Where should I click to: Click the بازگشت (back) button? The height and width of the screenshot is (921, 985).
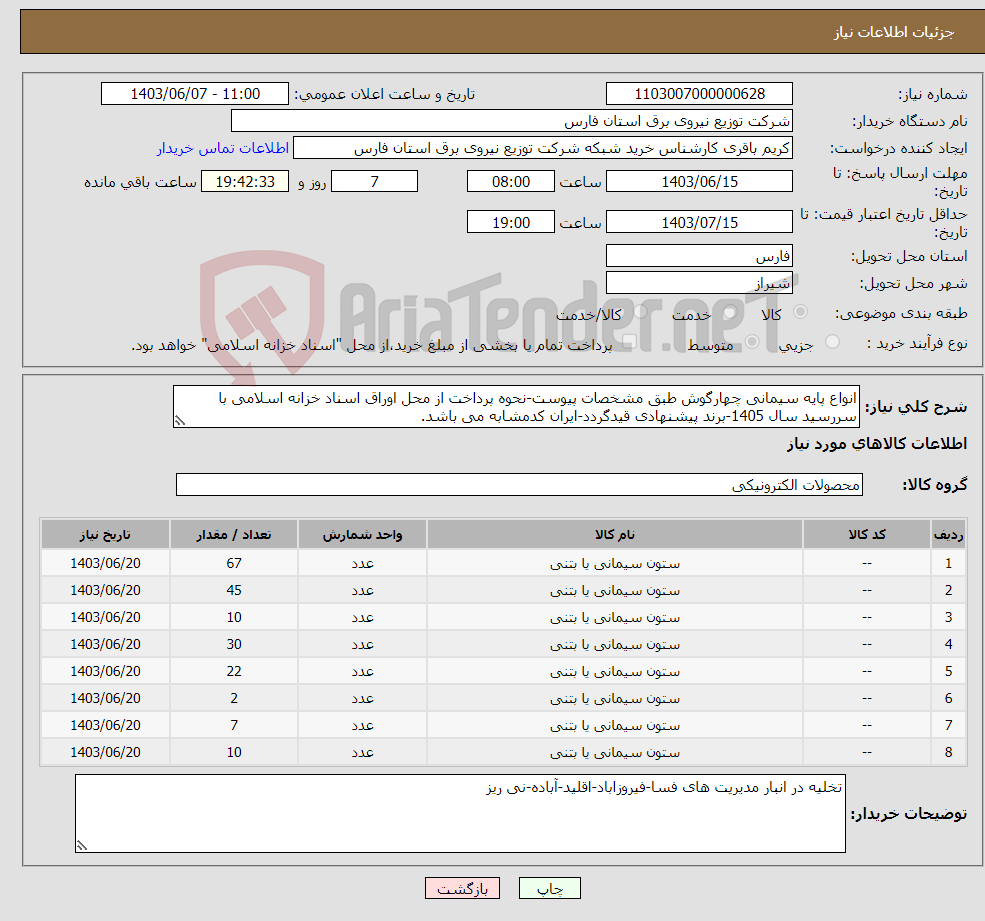(x=462, y=888)
